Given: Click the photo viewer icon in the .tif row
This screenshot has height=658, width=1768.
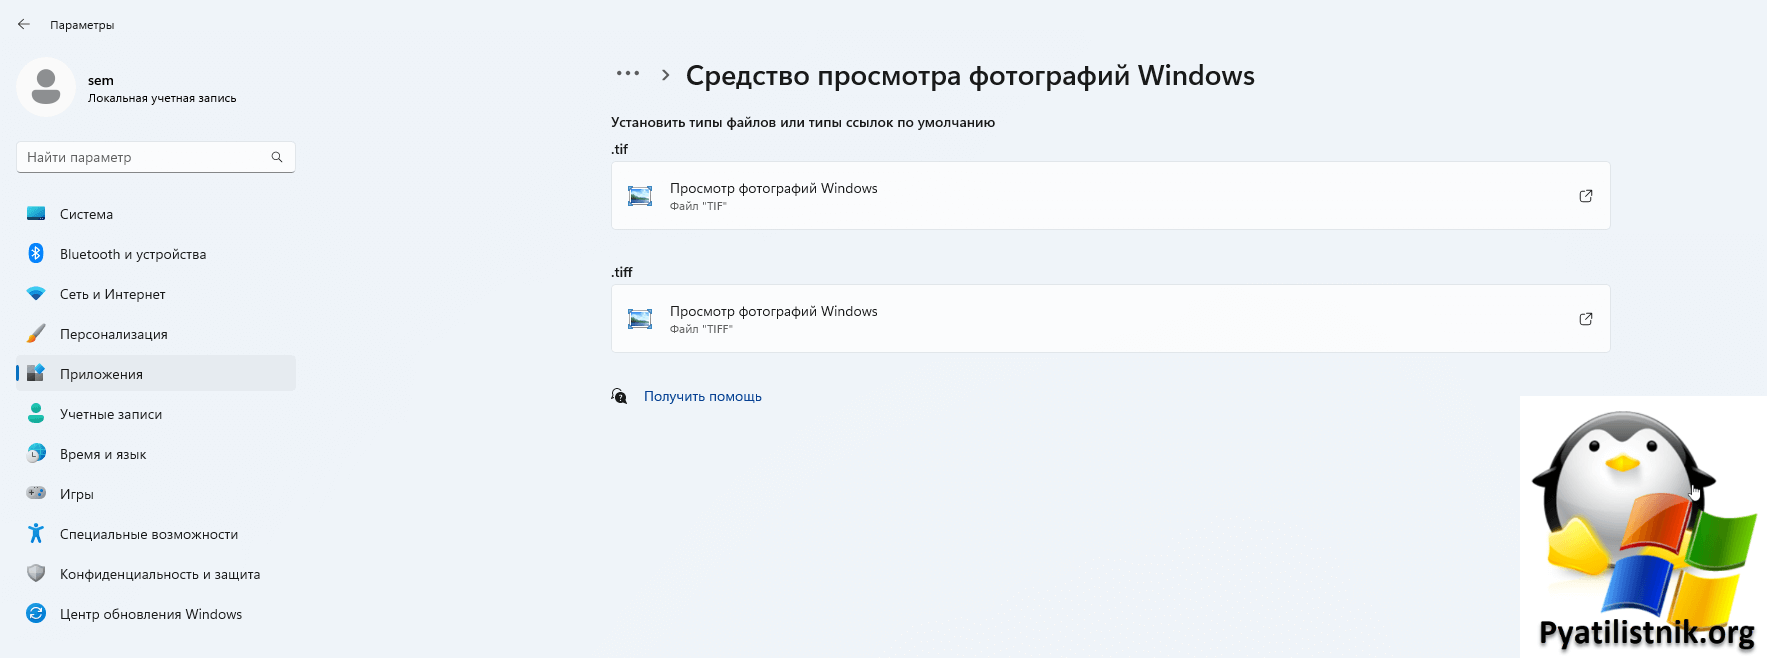Looking at the screenshot, I should point(640,196).
